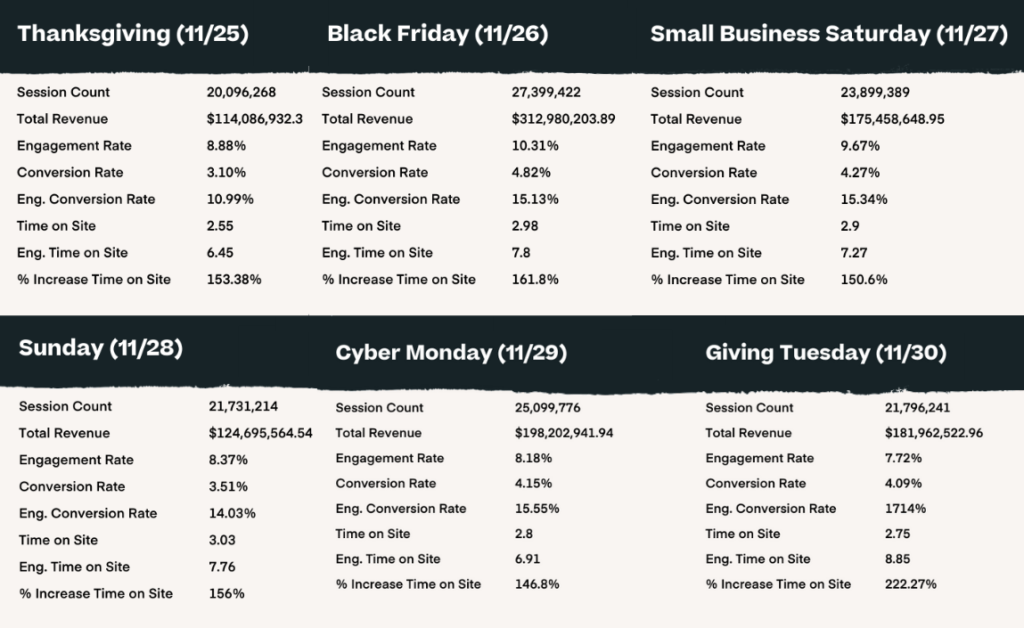The width and height of the screenshot is (1024, 628).
Task: Select the Giving Tuesday (11/30) heading
Action: (826, 353)
